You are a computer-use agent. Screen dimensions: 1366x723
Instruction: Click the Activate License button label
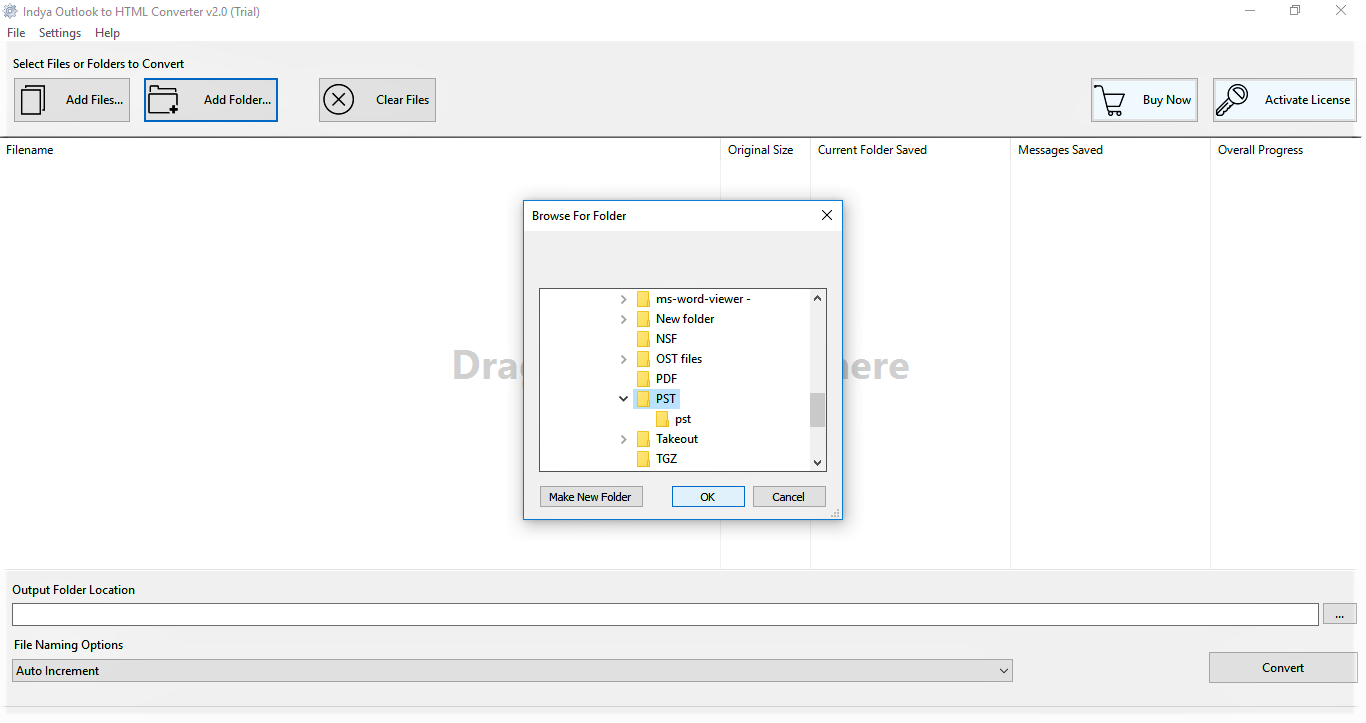(1307, 100)
